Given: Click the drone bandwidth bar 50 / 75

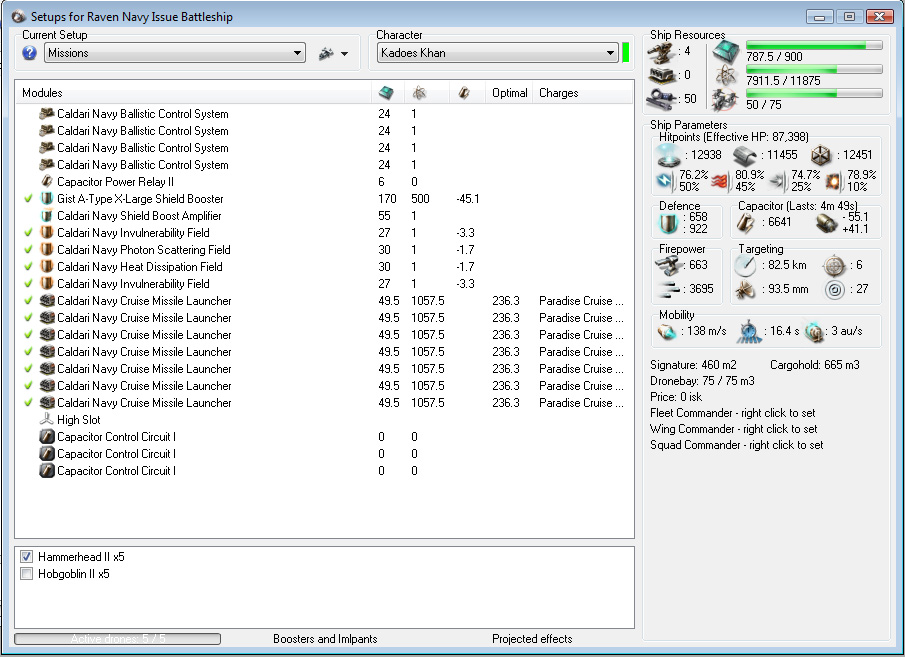Looking at the screenshot, I should [814, 94].
